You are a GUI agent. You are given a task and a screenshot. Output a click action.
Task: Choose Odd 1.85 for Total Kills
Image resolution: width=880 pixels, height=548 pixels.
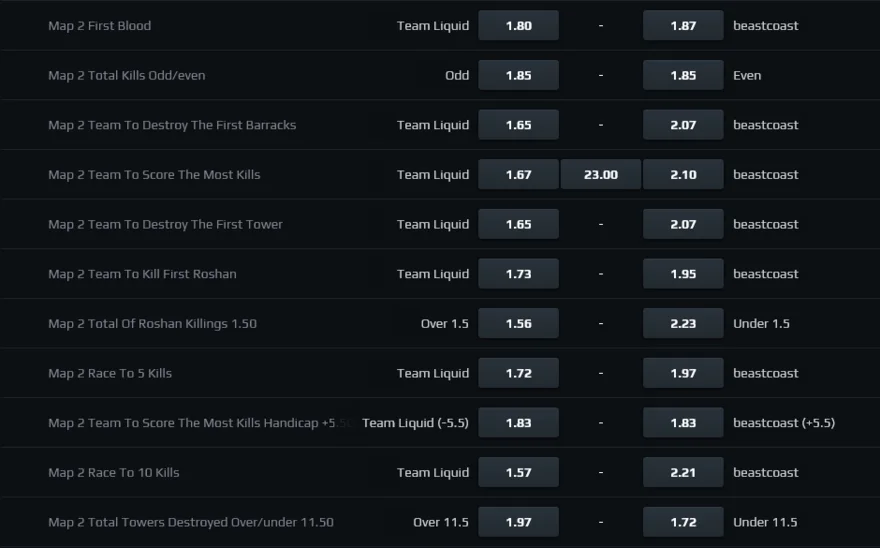(x=518, y=75)
